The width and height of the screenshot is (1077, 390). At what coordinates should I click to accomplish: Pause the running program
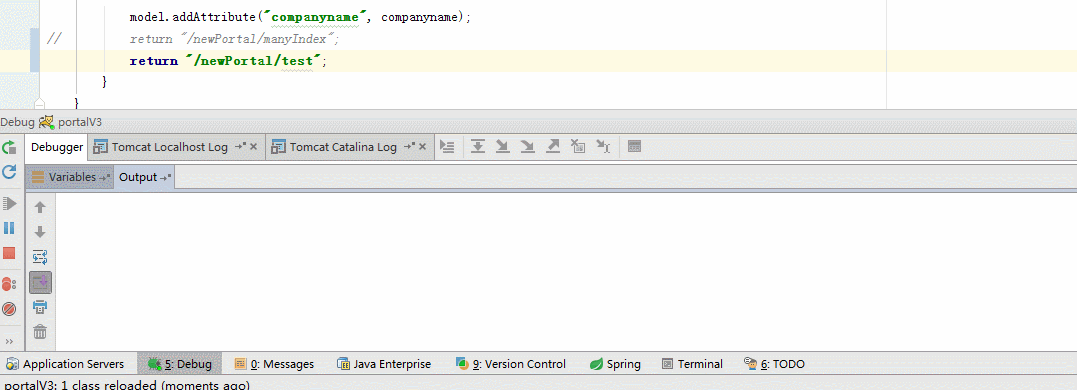click(9, 228)
